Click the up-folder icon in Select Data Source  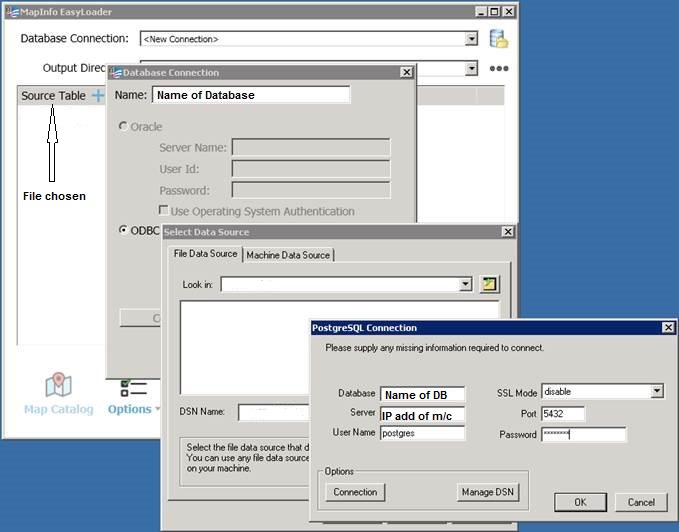489,285
